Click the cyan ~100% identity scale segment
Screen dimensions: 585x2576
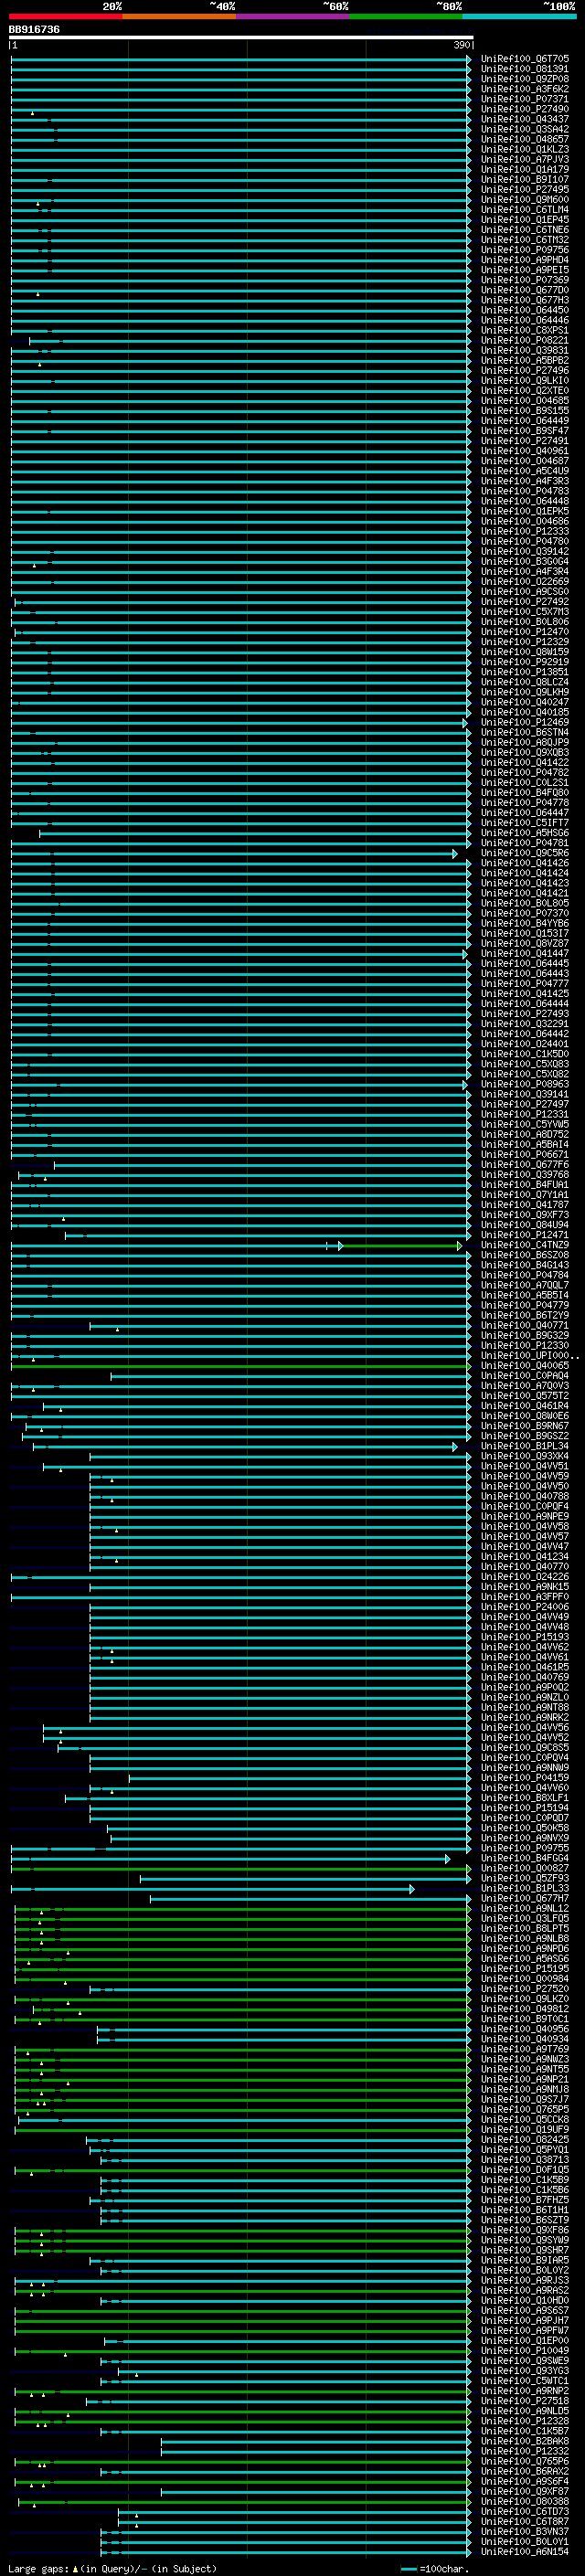(x=519, y=16)
